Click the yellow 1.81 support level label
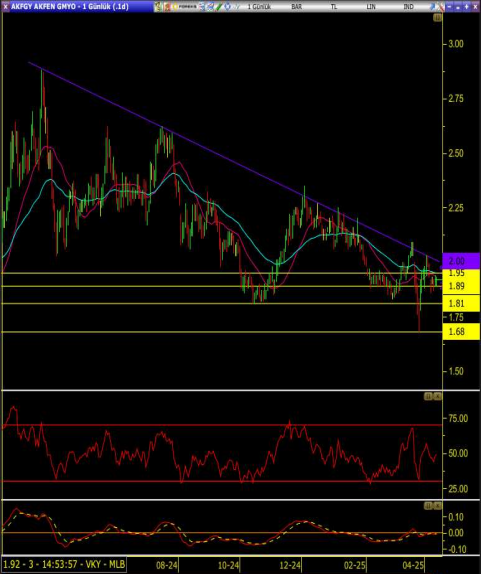Image resolution: width=481 pixels, height=574 pixels. click(x=461, y=303)
